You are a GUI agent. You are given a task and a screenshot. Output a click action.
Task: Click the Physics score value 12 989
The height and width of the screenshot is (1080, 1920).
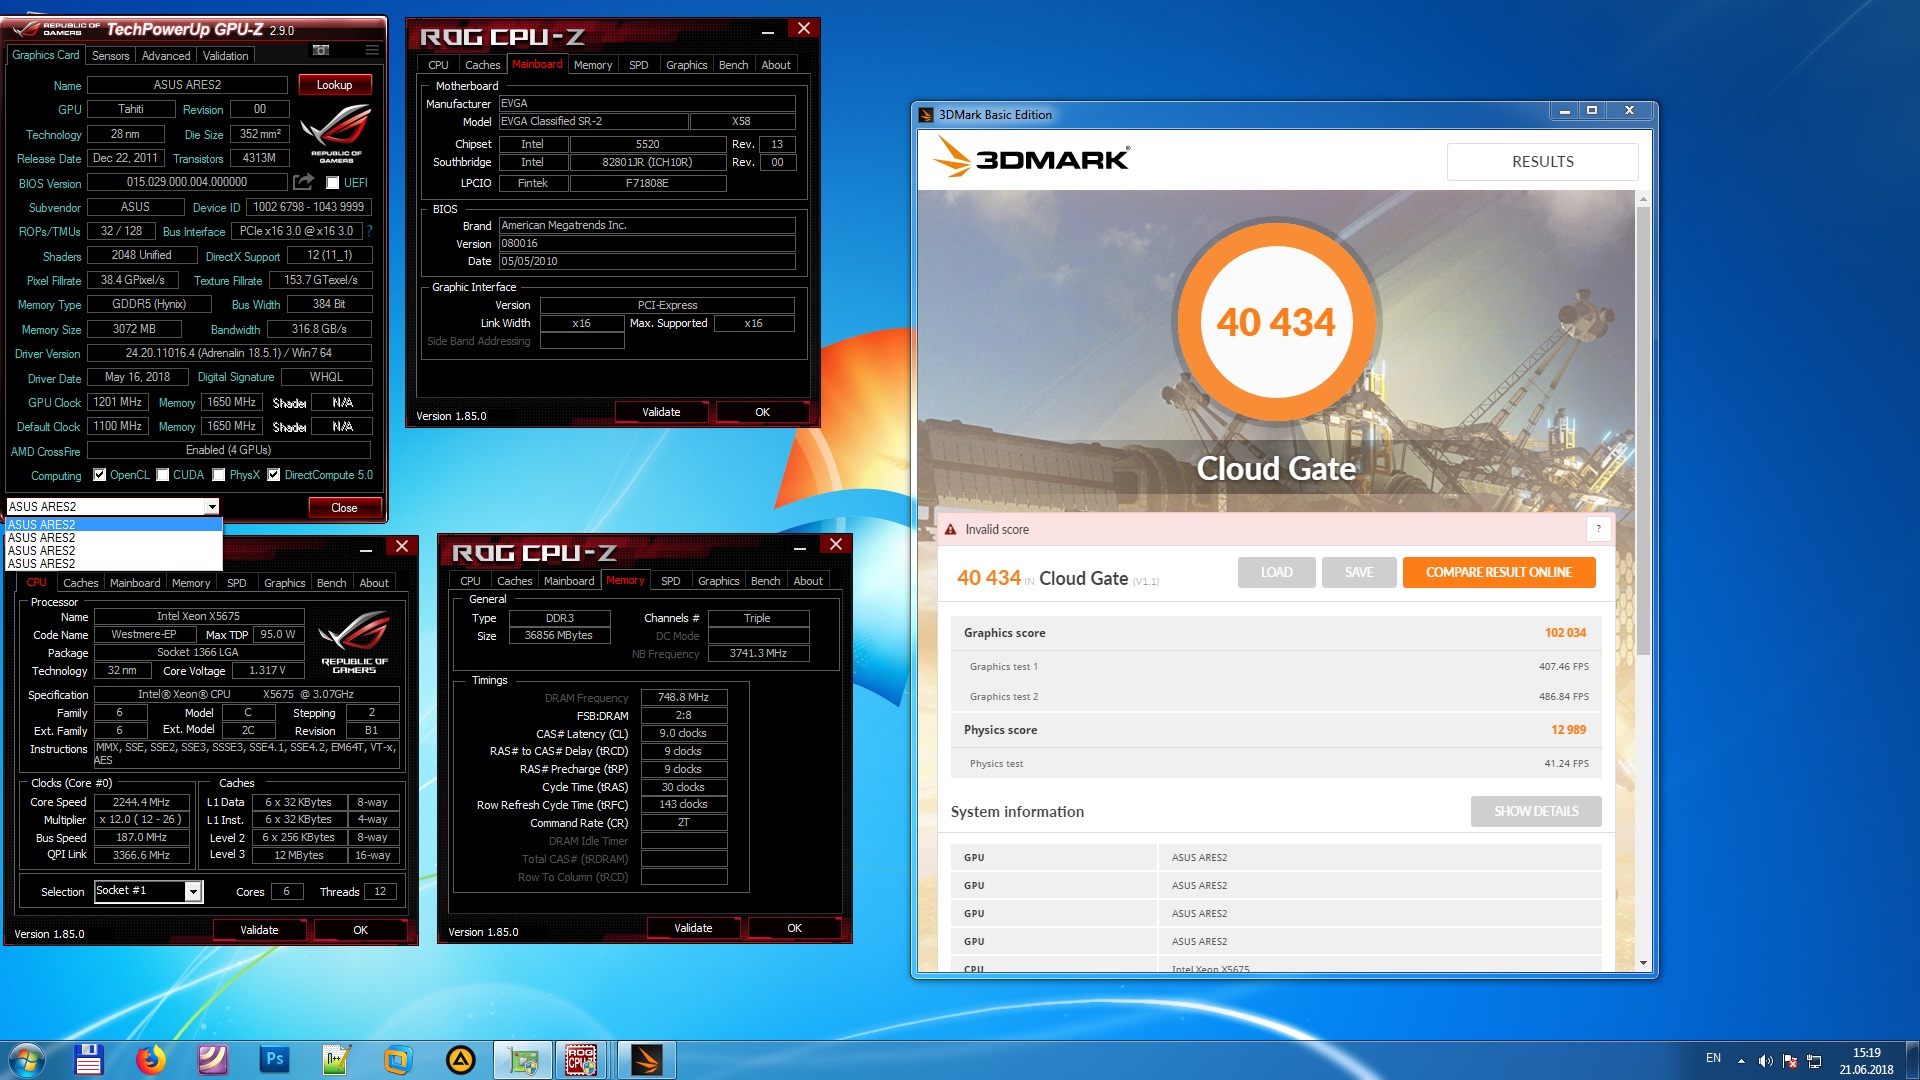[1568, 730]
